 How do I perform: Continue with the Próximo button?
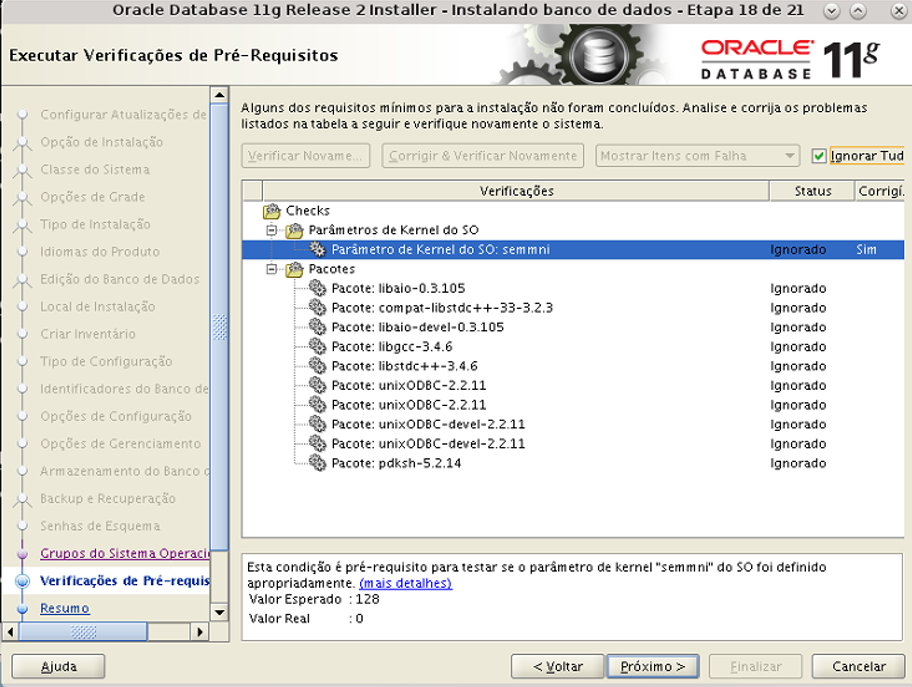tap(653, 667)
